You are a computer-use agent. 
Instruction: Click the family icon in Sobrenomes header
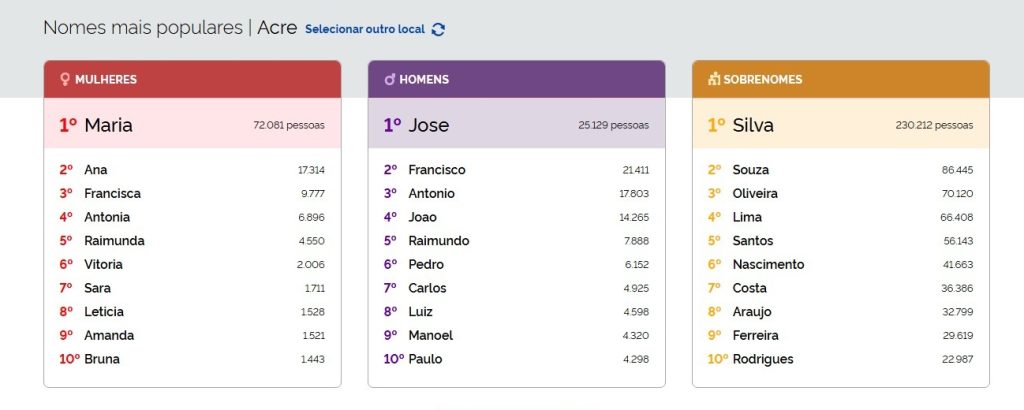[x=714, y=79]
